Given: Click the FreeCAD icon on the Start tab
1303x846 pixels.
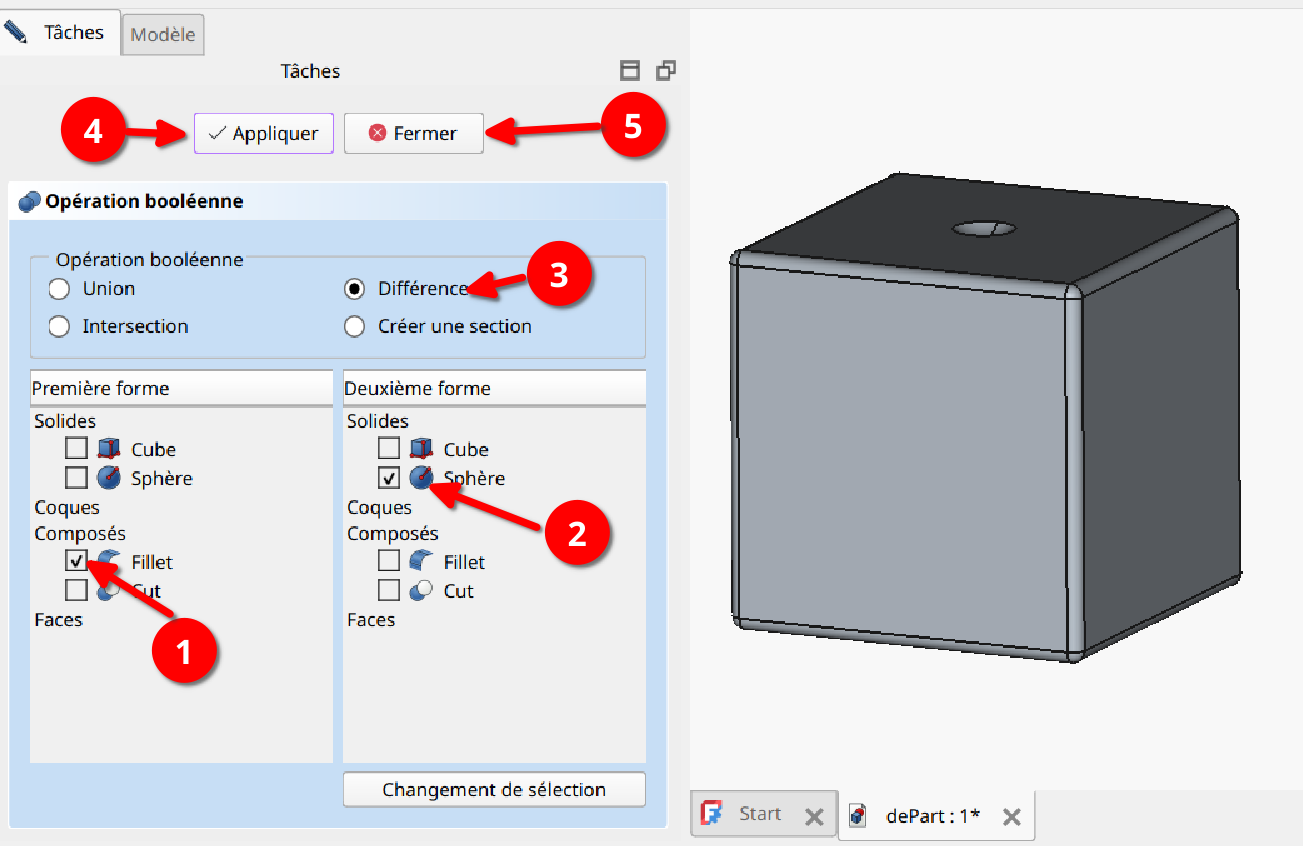Looking at the screenshot, I should coord(711,813).
